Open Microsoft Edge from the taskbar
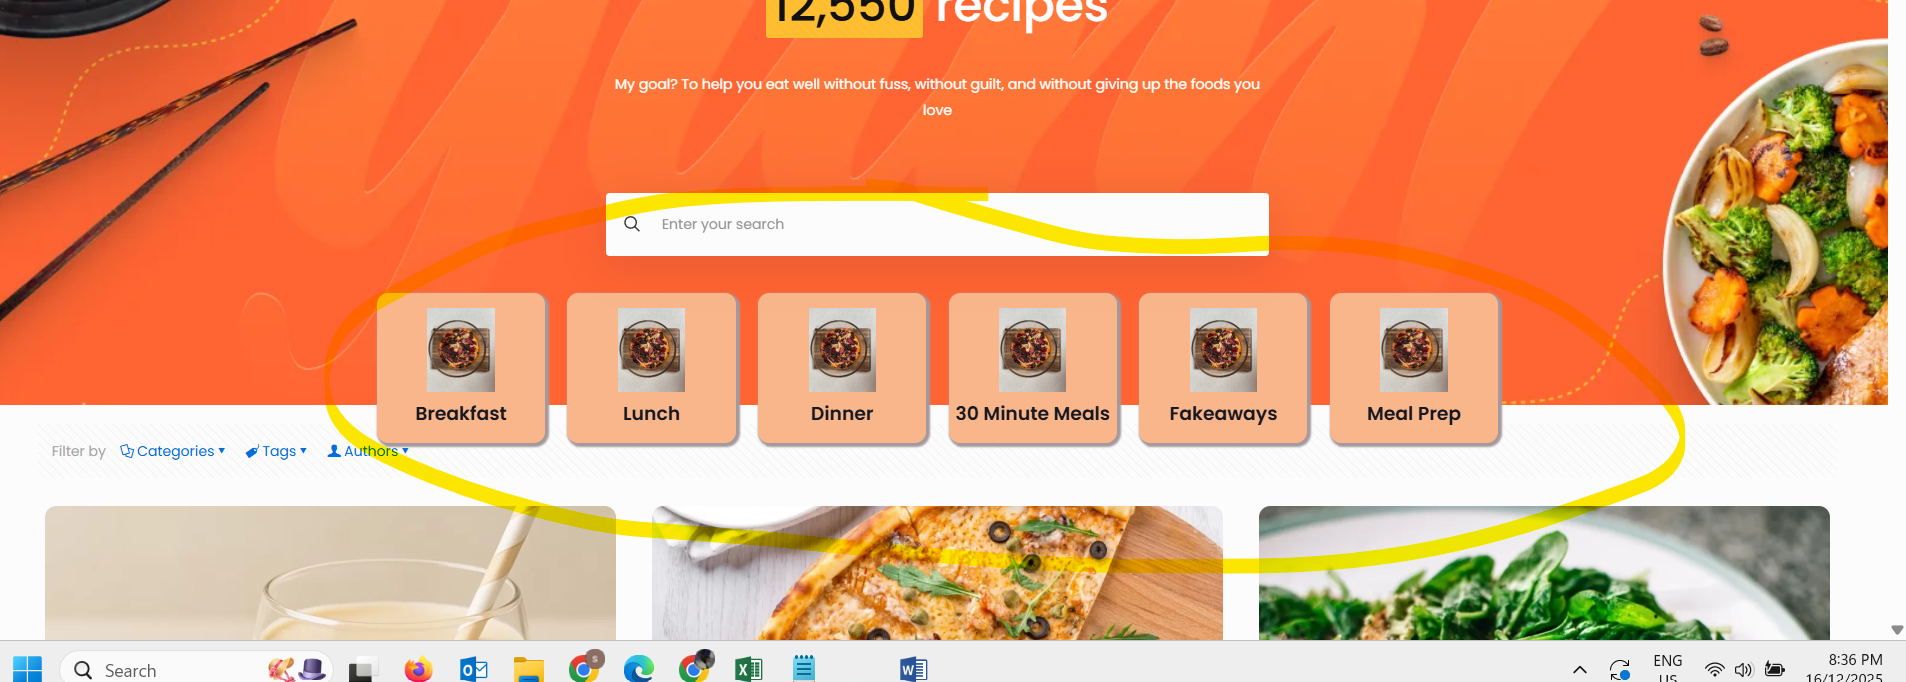The image size is (1906, 682). 638,669
